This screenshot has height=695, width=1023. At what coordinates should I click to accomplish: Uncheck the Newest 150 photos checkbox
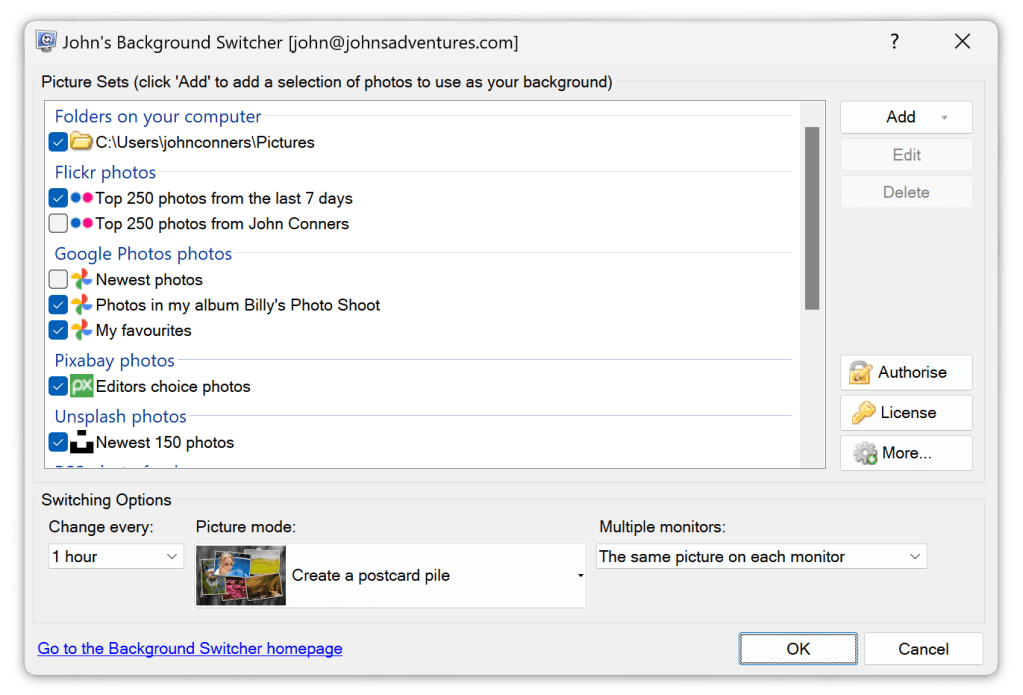[58, 442]
